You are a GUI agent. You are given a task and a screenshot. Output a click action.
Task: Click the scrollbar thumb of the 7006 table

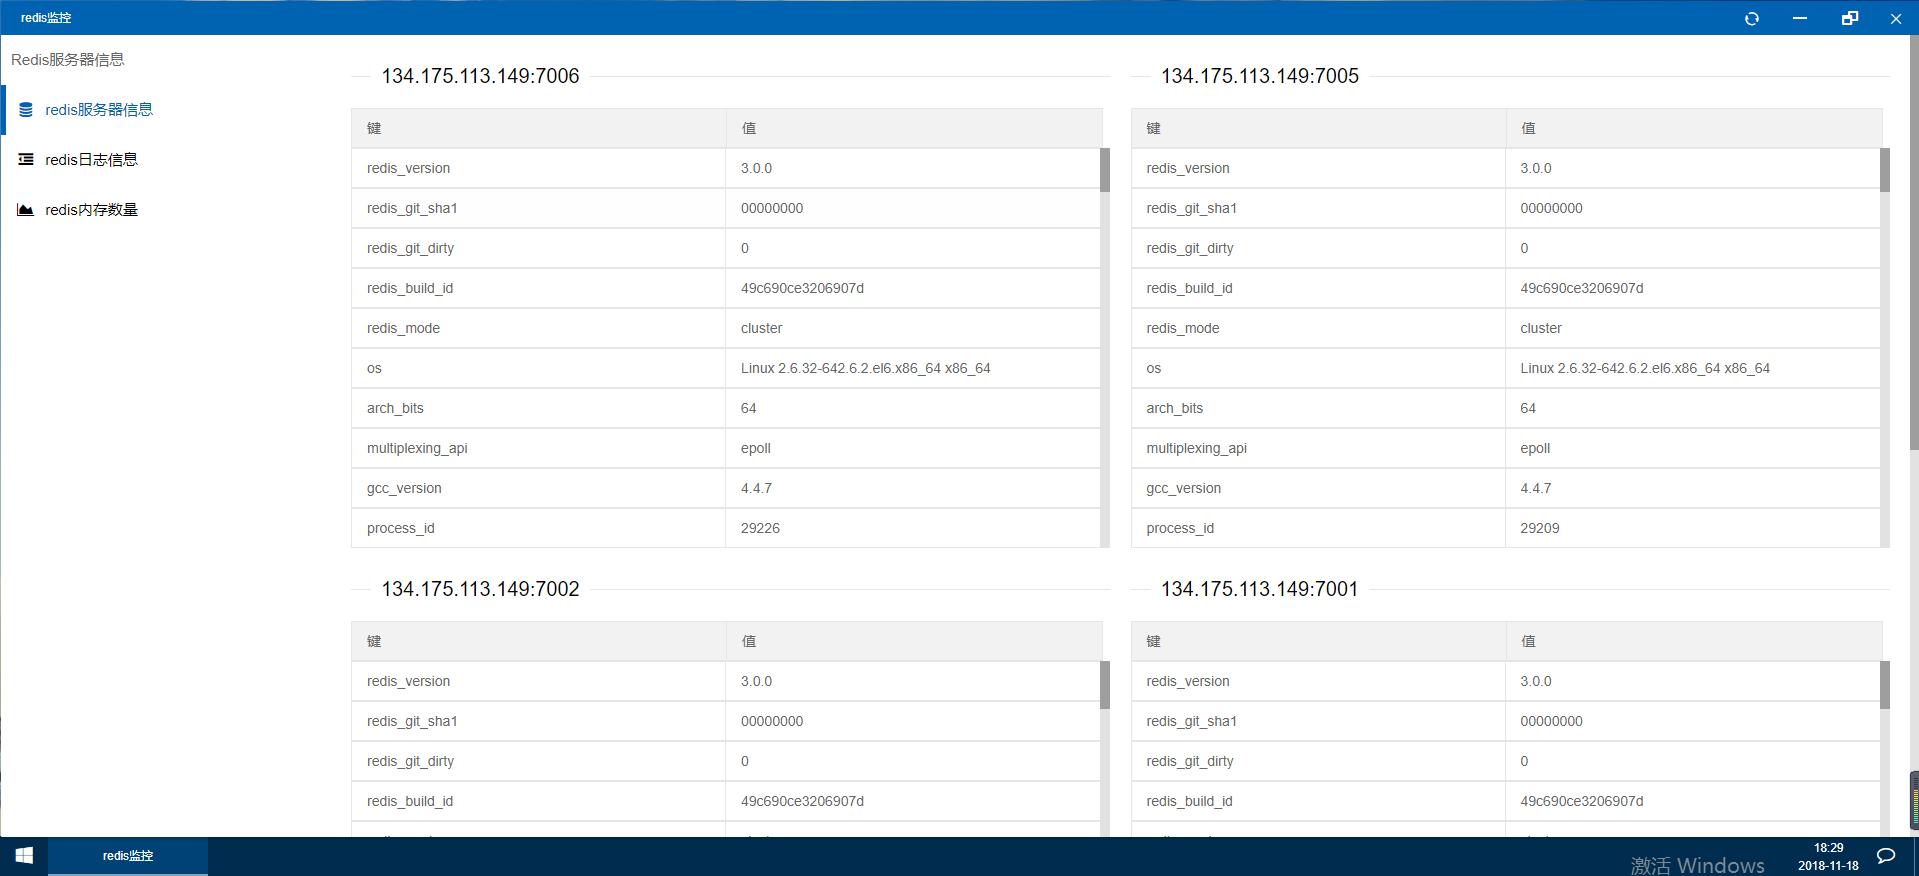pos(1105,170)
